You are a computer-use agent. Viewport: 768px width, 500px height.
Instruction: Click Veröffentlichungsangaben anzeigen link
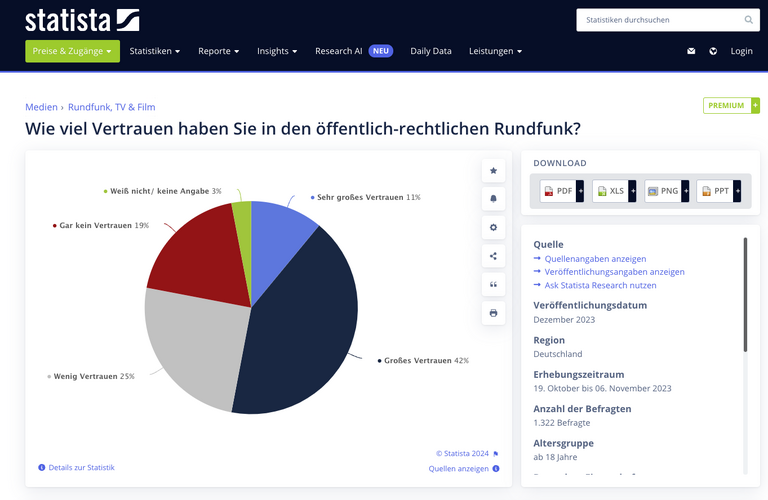pyautogui.click(x=615, y=272)
